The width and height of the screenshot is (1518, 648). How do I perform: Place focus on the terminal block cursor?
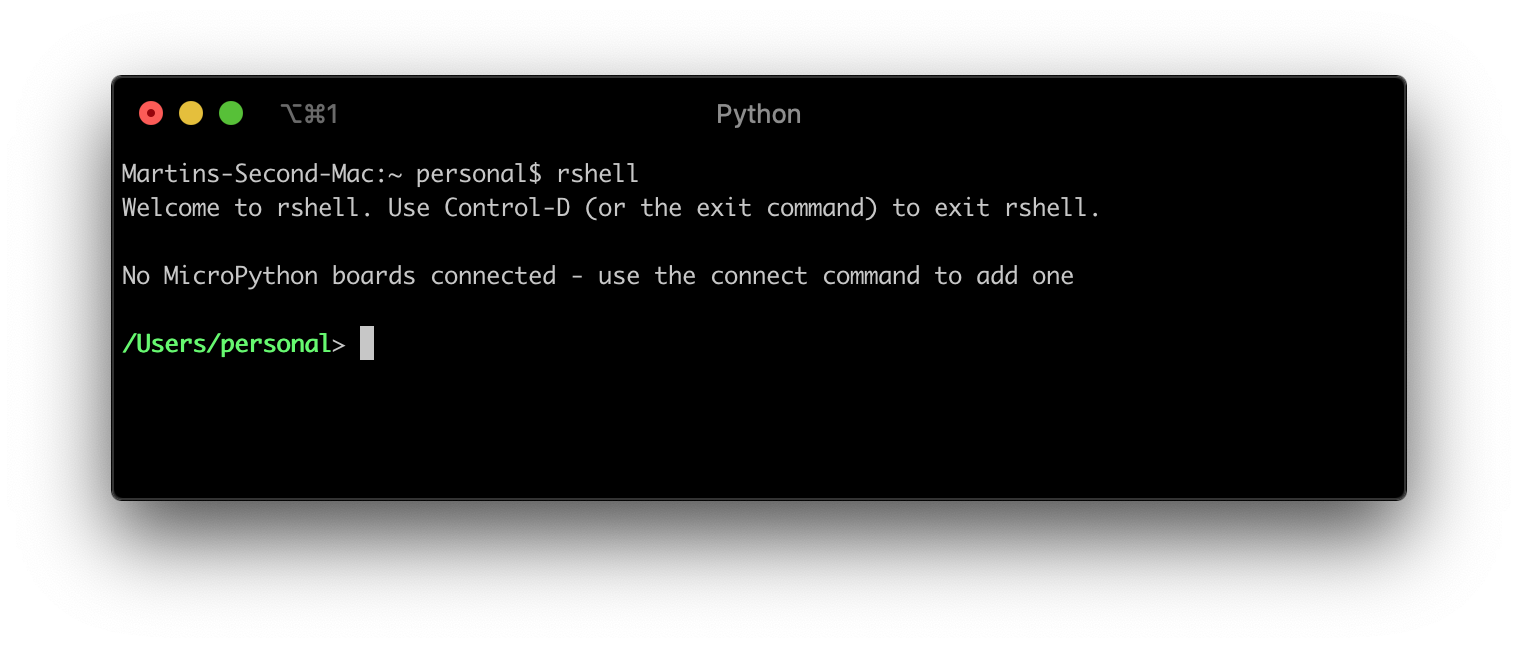tap(366, 343)
